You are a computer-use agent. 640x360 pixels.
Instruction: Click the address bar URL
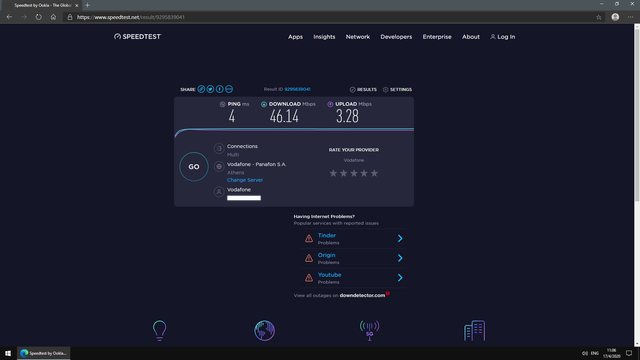coord(131,17)
